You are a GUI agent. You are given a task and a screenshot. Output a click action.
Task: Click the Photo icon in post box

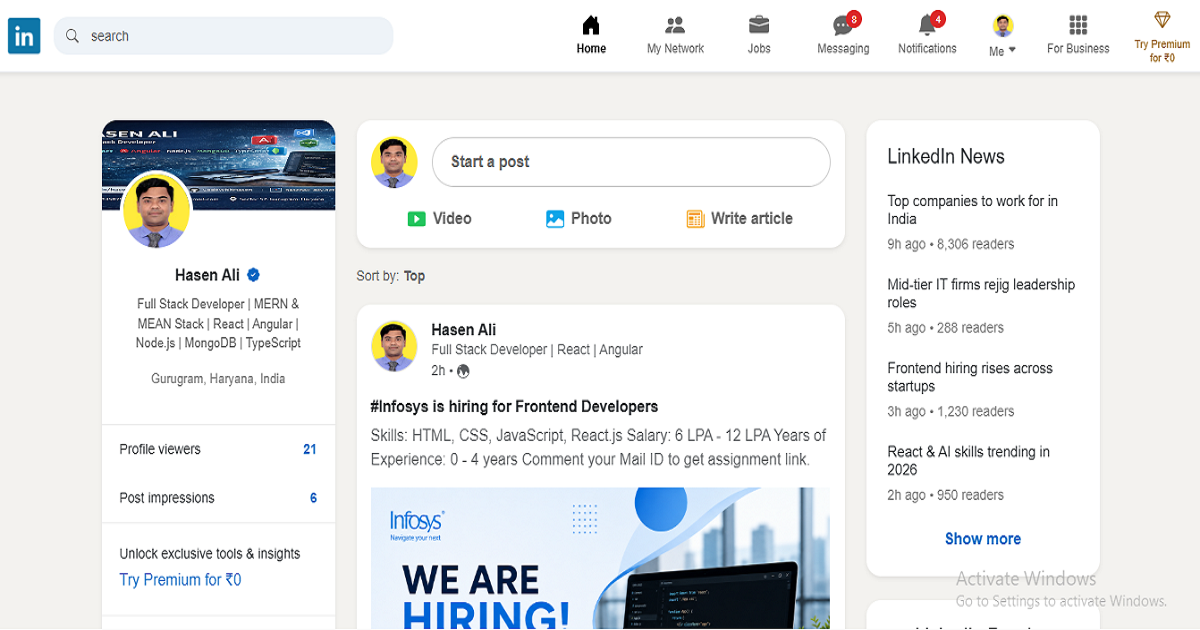coord(555,219)
